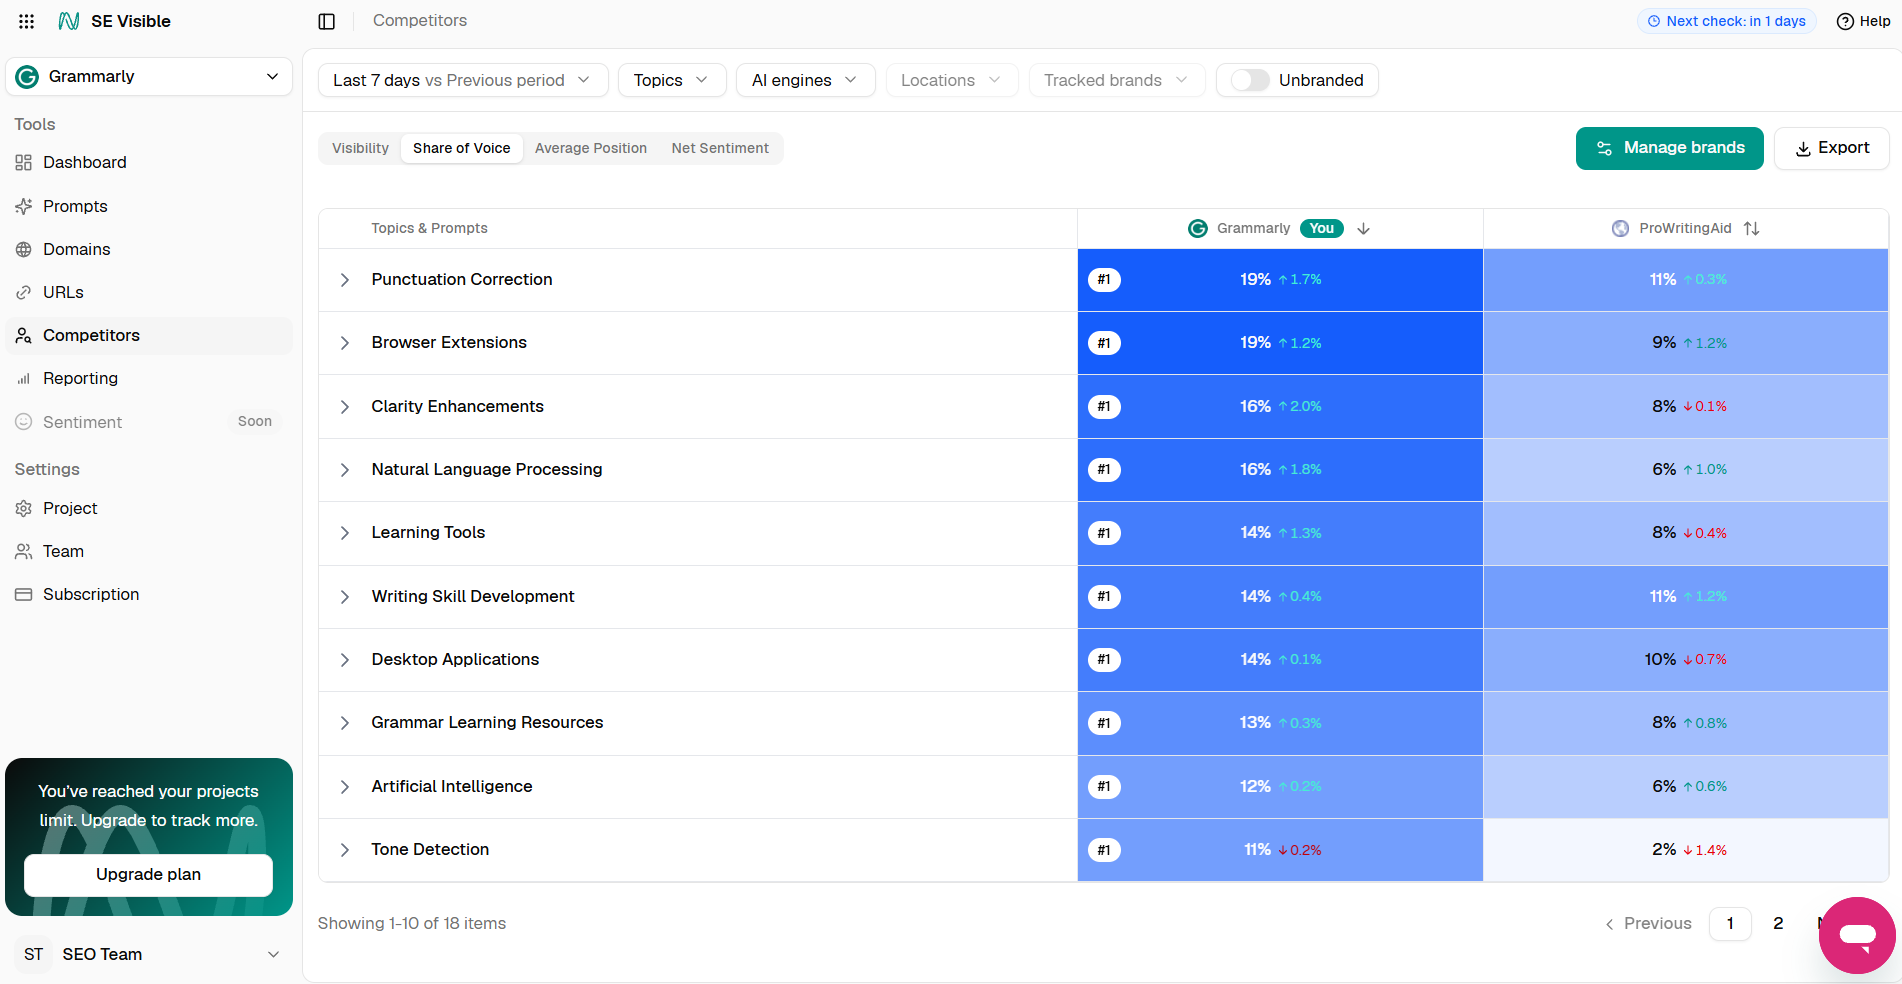Open the Subscription page
1902x984 pixels.
pos(149,594)
